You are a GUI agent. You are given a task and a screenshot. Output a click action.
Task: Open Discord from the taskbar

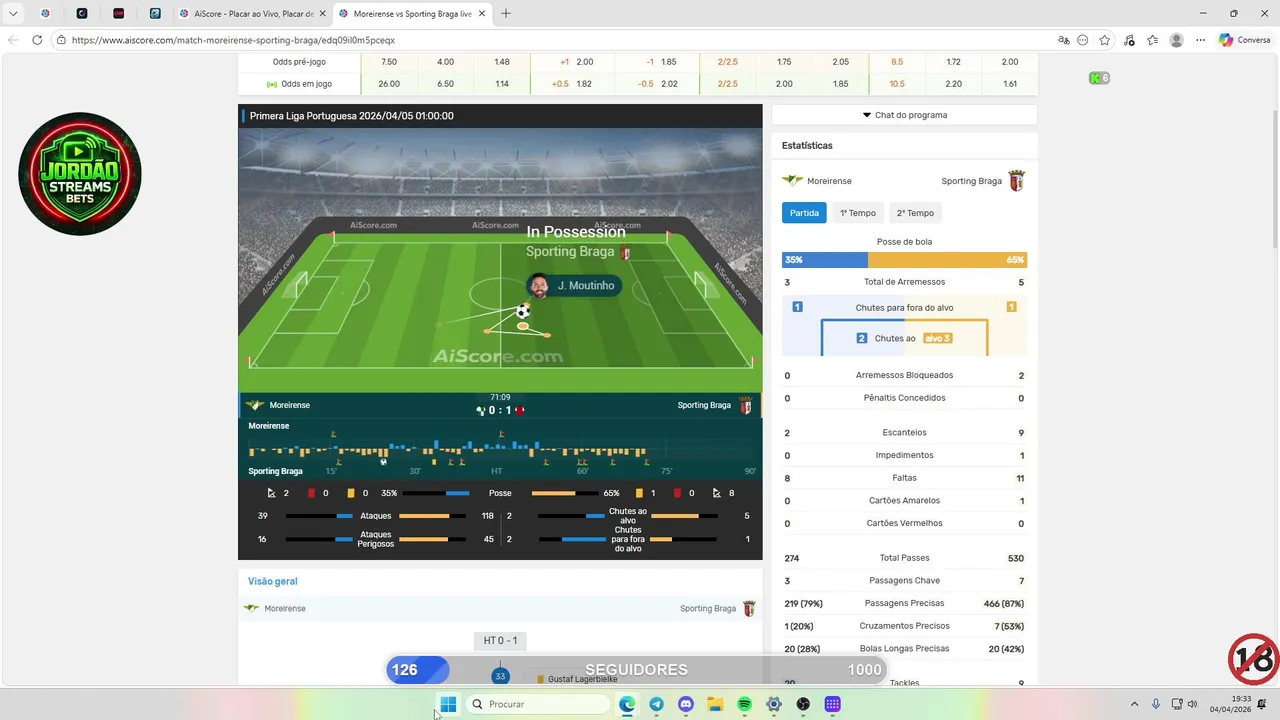[686, 704]
